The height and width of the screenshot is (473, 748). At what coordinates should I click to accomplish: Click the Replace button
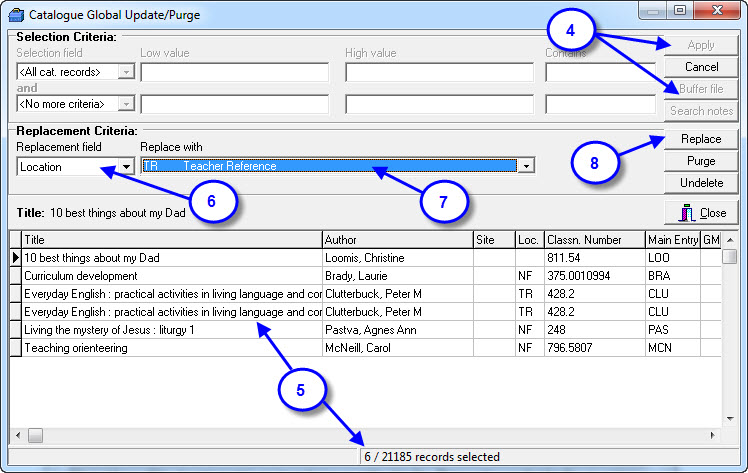701,139
